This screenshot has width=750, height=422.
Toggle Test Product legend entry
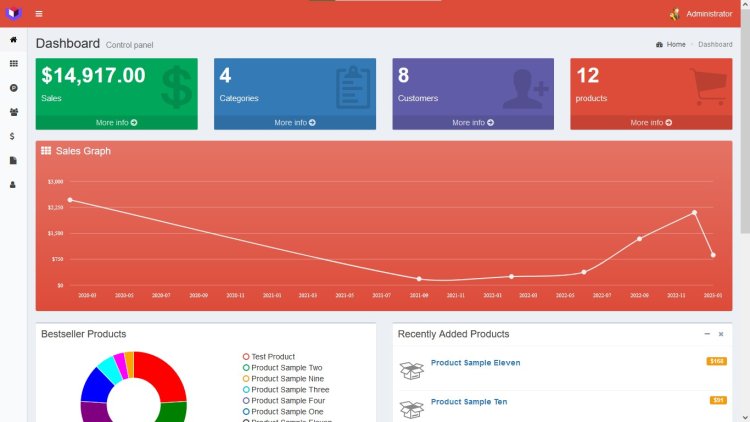point(268,356)
